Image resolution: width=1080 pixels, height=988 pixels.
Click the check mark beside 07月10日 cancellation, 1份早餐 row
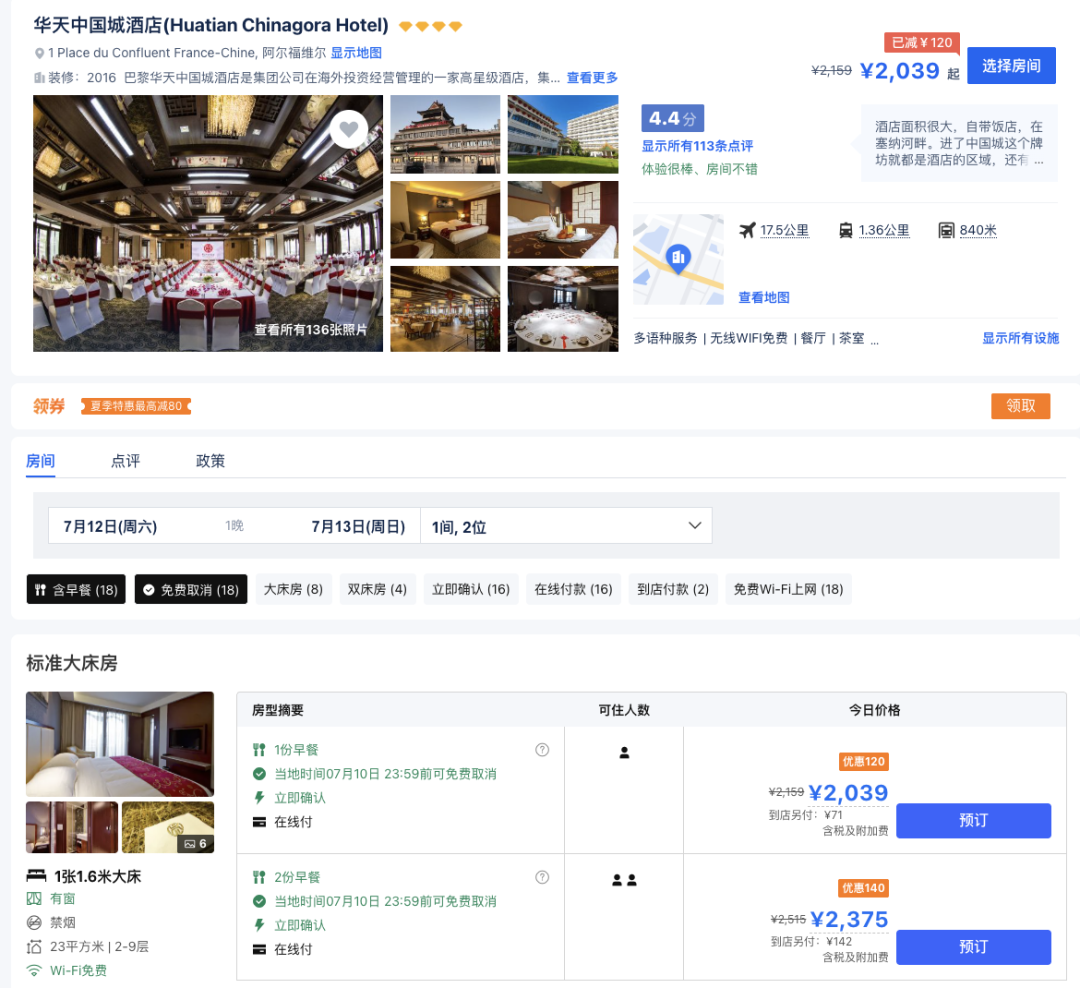tap(259, 774)
